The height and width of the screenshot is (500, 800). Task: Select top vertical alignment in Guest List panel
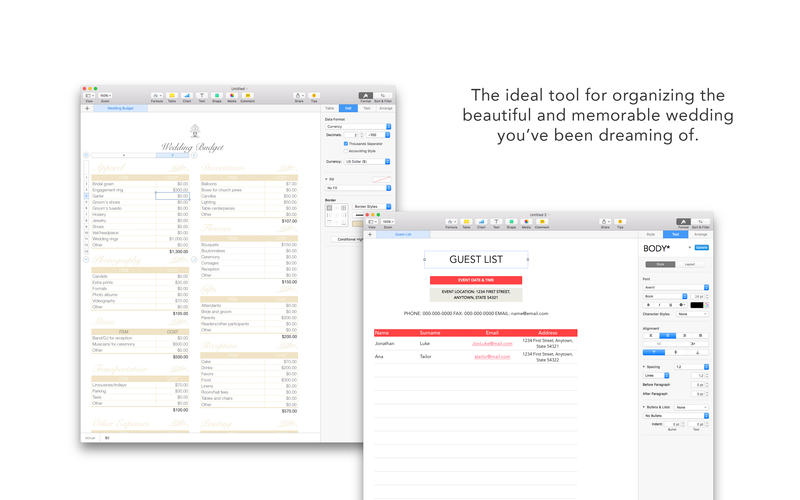tap(654, 352)
